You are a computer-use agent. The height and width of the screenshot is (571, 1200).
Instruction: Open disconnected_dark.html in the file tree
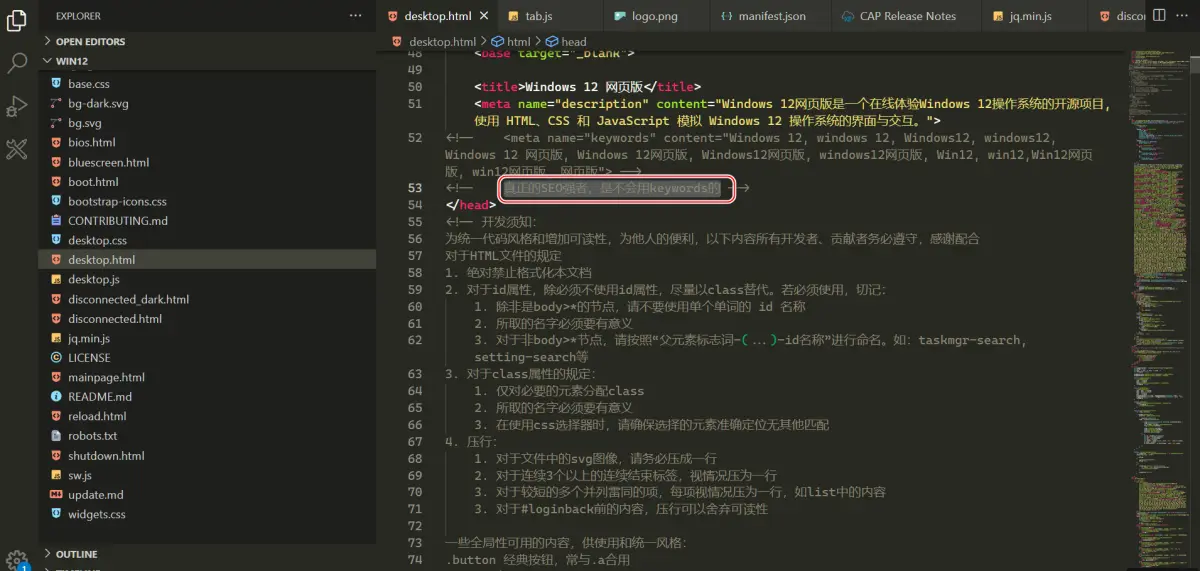[x=128, y=299]
